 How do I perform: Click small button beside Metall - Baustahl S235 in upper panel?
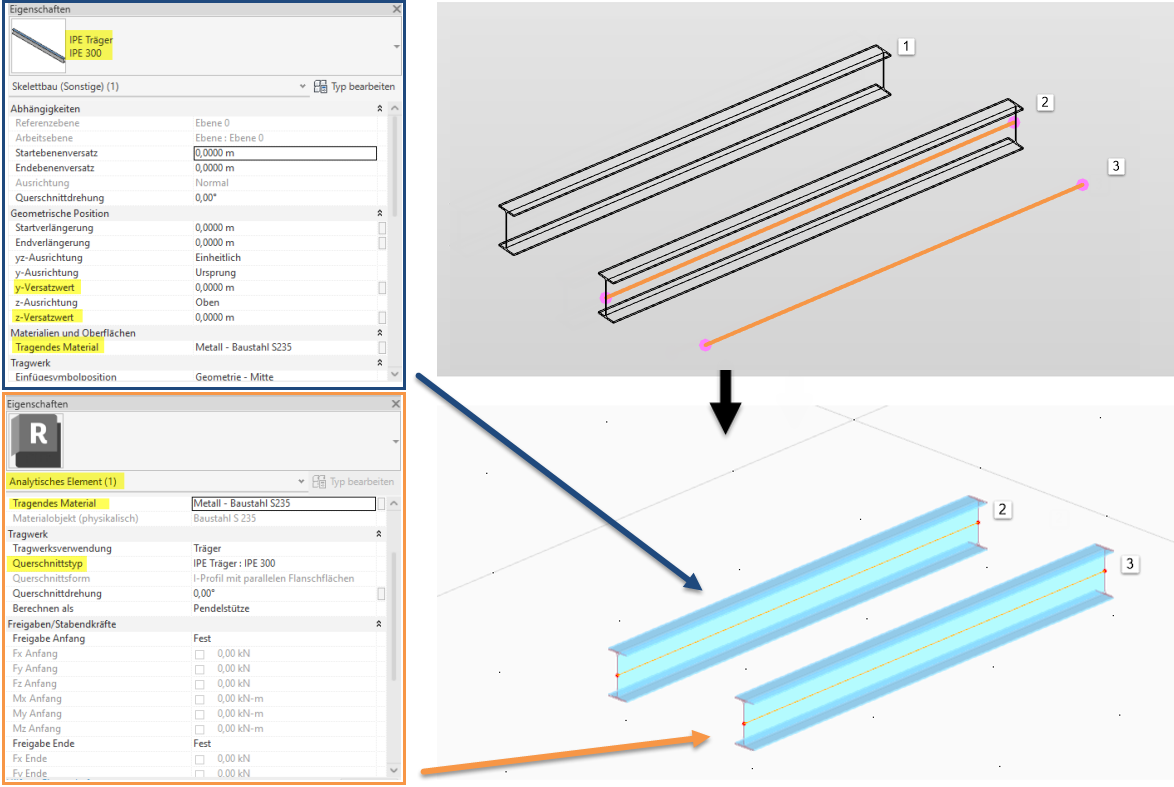(382, 347)
